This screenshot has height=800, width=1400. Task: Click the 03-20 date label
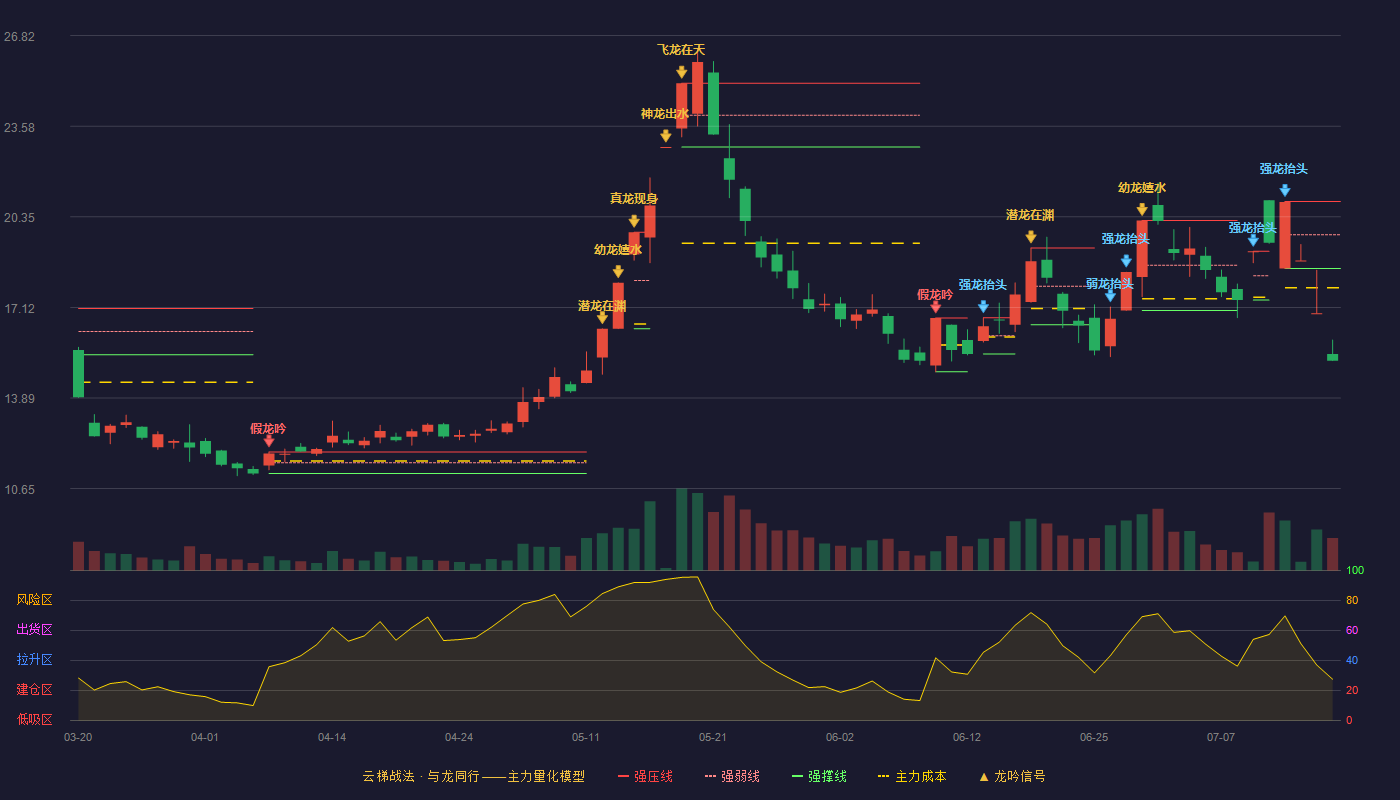tap(78, 737)
